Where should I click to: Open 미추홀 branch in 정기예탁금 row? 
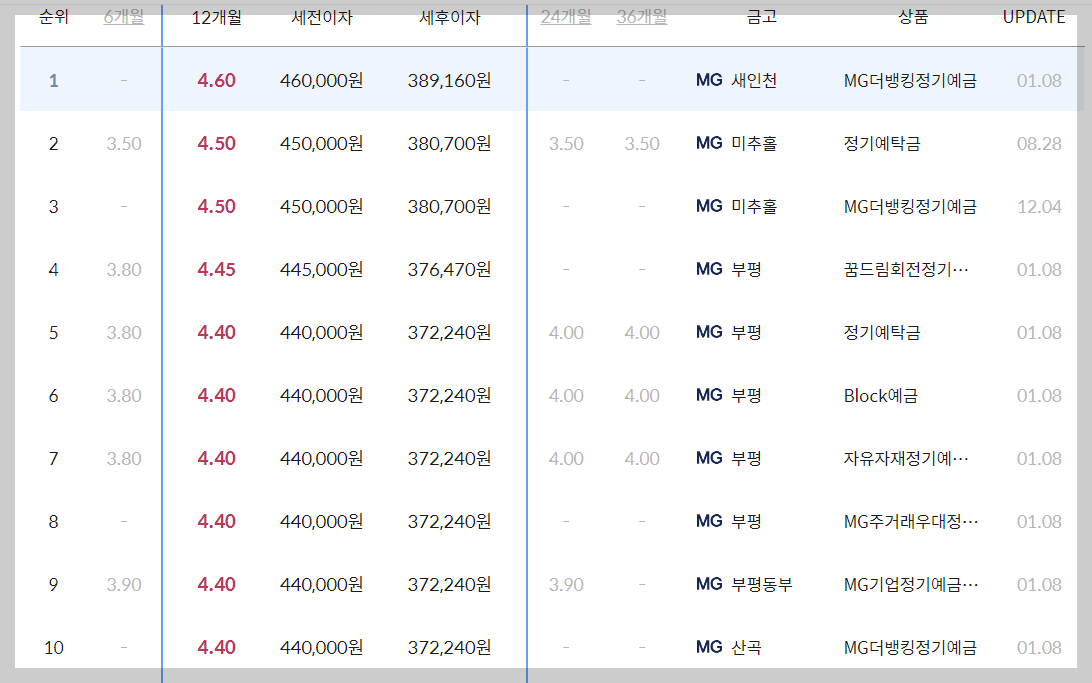[754, 143]
